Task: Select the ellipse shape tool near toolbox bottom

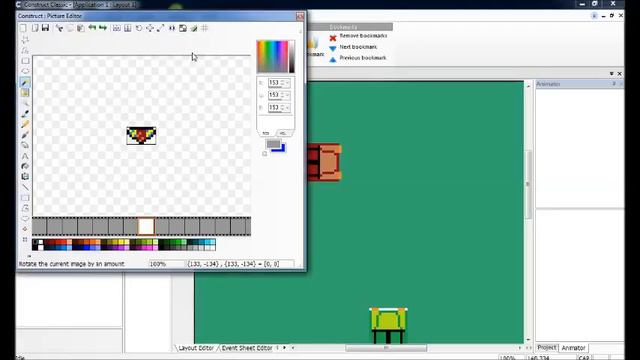Action: 25,218
